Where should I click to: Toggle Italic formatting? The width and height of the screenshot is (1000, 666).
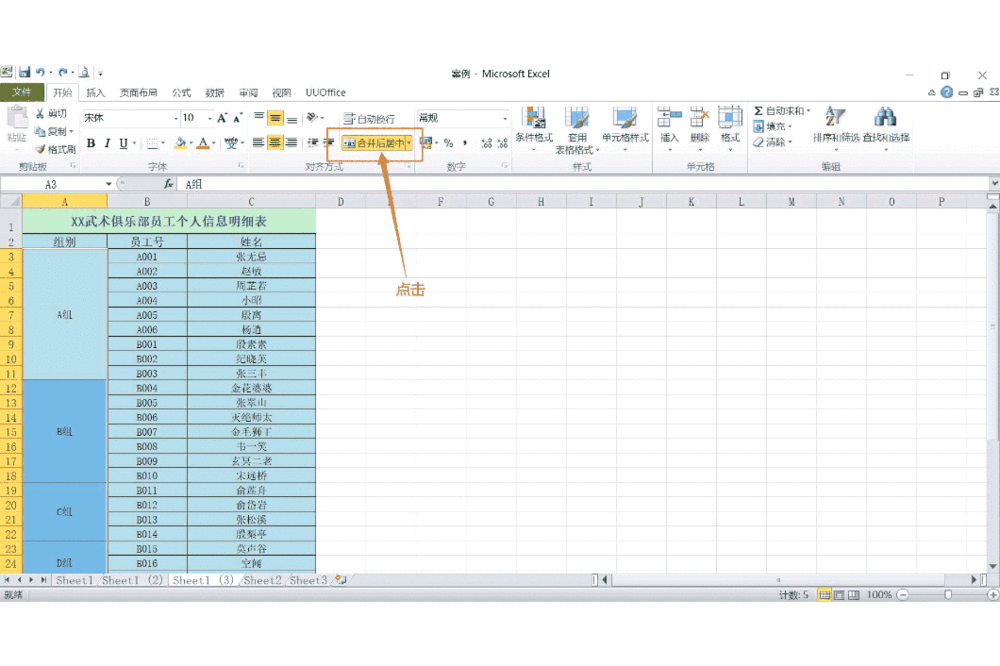pos(107,143)
